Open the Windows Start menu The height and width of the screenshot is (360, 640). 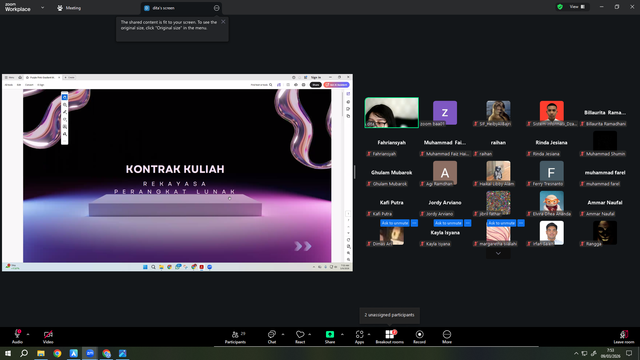tap(8, 353)
